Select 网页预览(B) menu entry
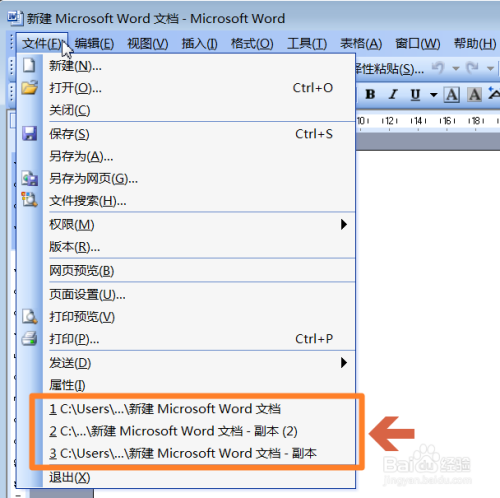Viewport: 500px width, 498px height. (x=186, y=271)
